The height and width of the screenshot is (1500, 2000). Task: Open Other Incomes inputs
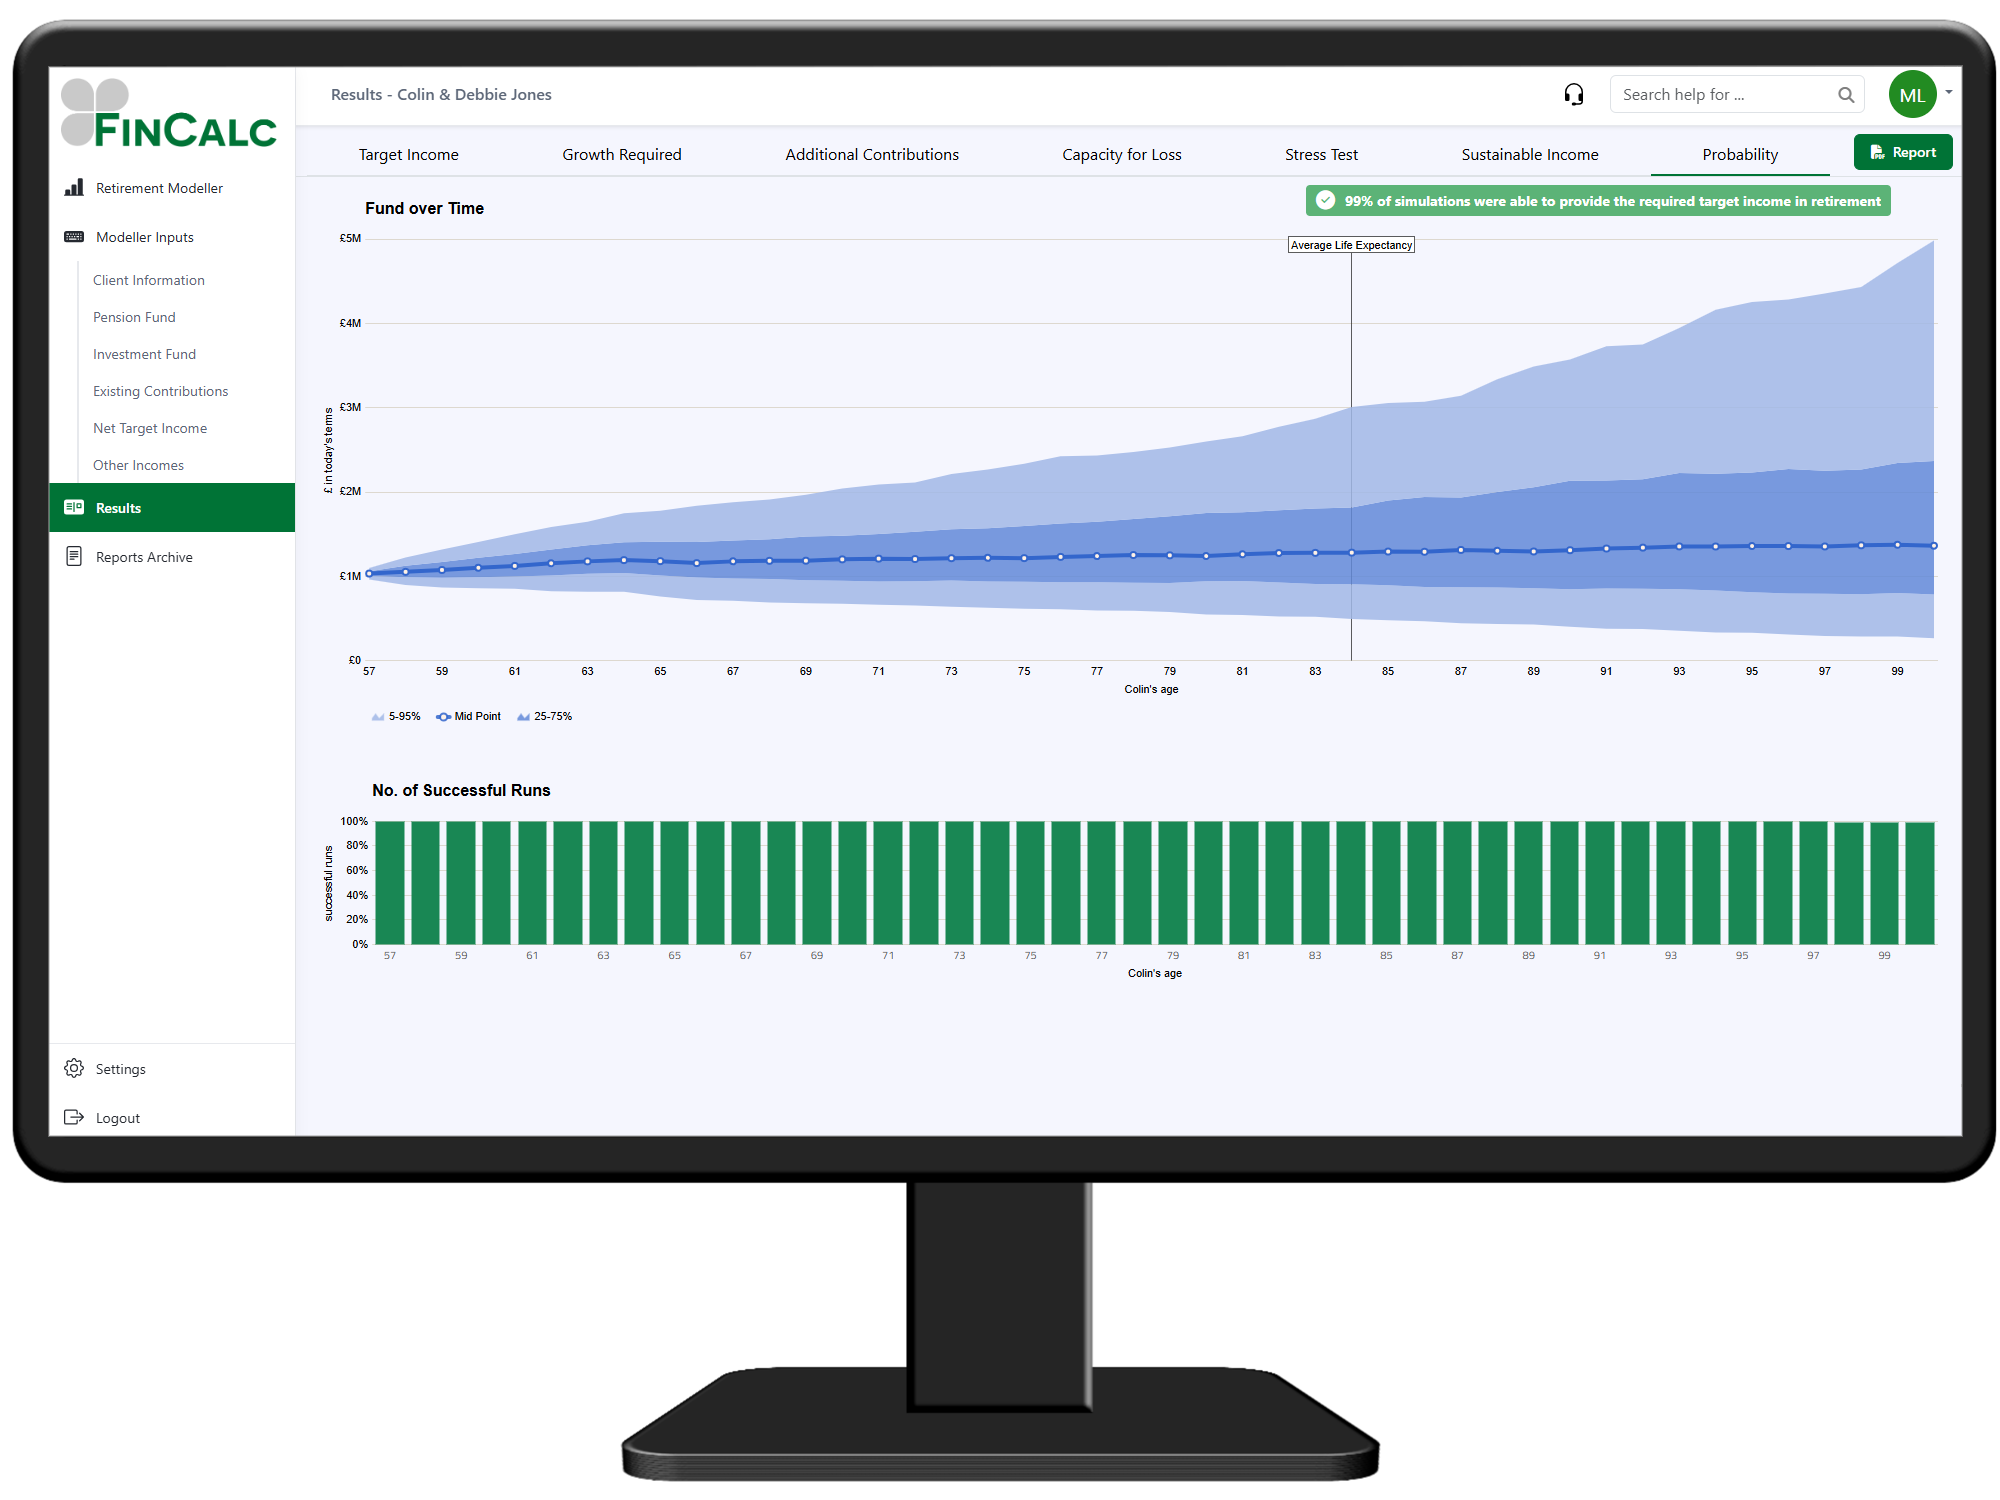tap(138, 465)
